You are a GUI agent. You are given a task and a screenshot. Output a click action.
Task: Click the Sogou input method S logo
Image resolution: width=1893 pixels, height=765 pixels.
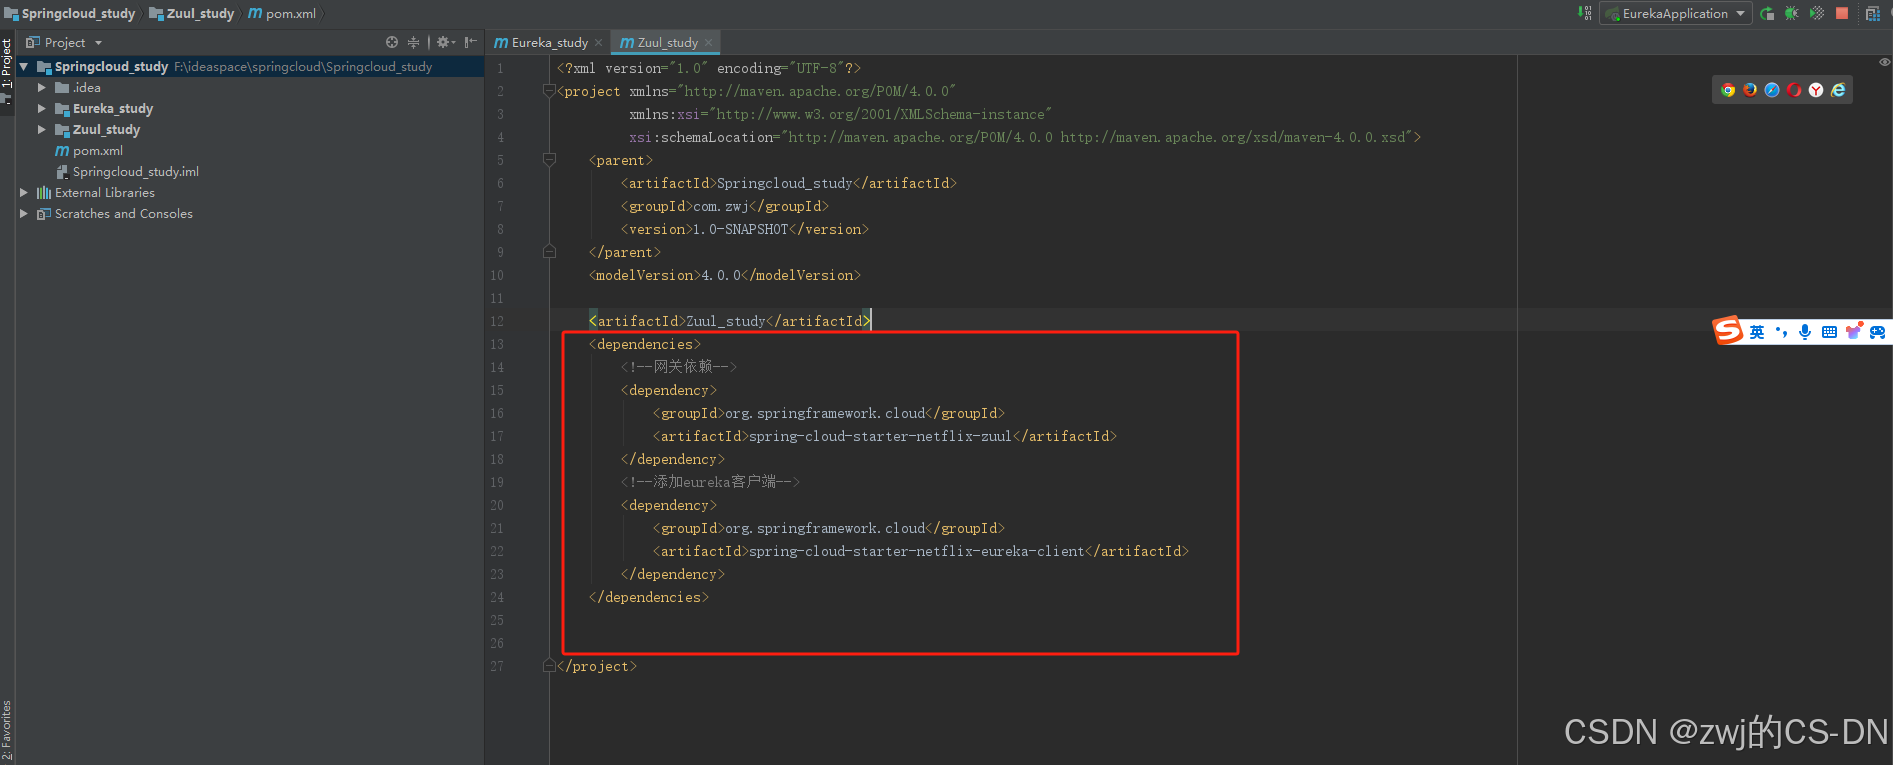(1728, 331)
